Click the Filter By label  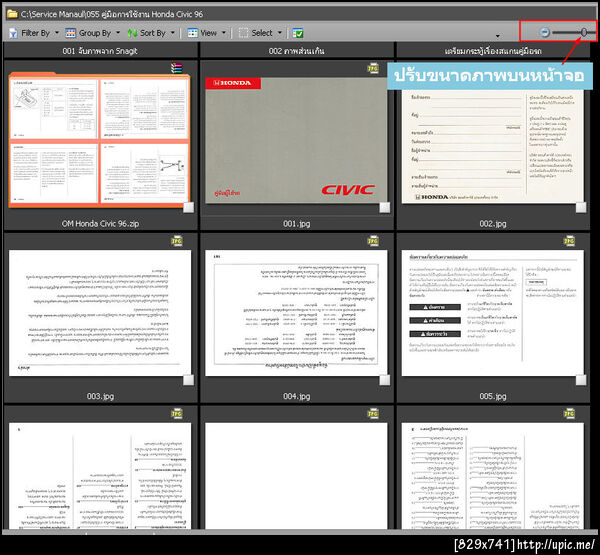coord(36,33)
